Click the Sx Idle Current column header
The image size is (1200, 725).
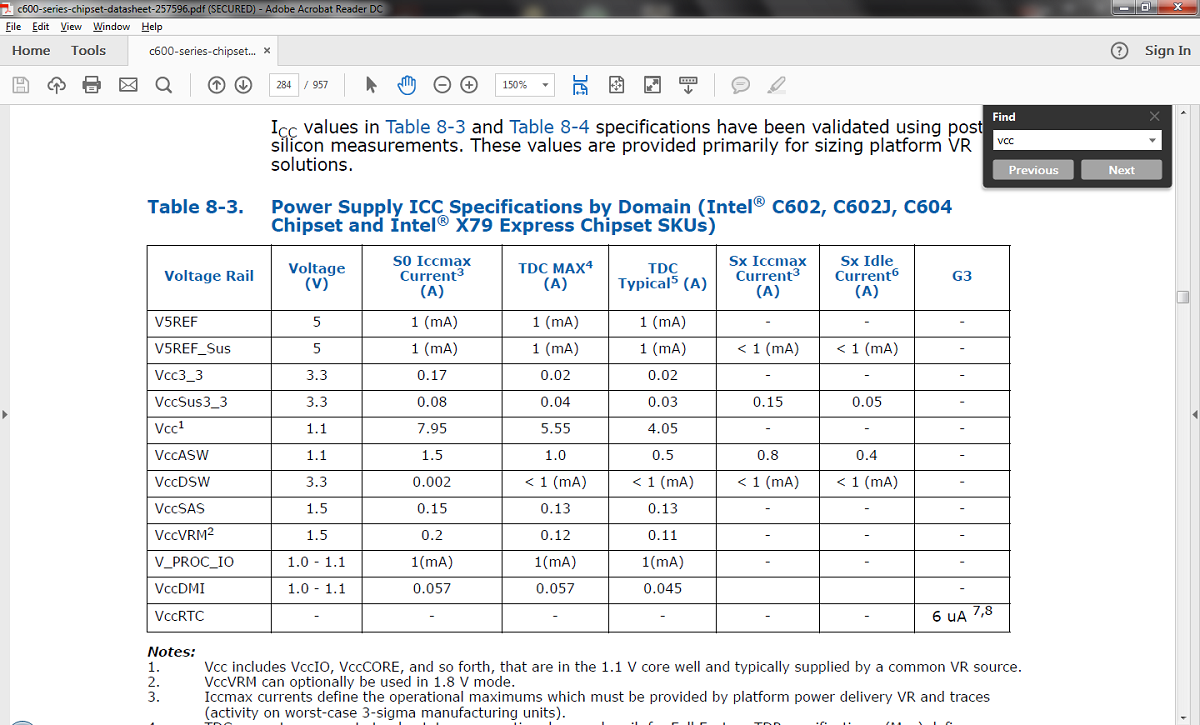click(x=867, y=276)
